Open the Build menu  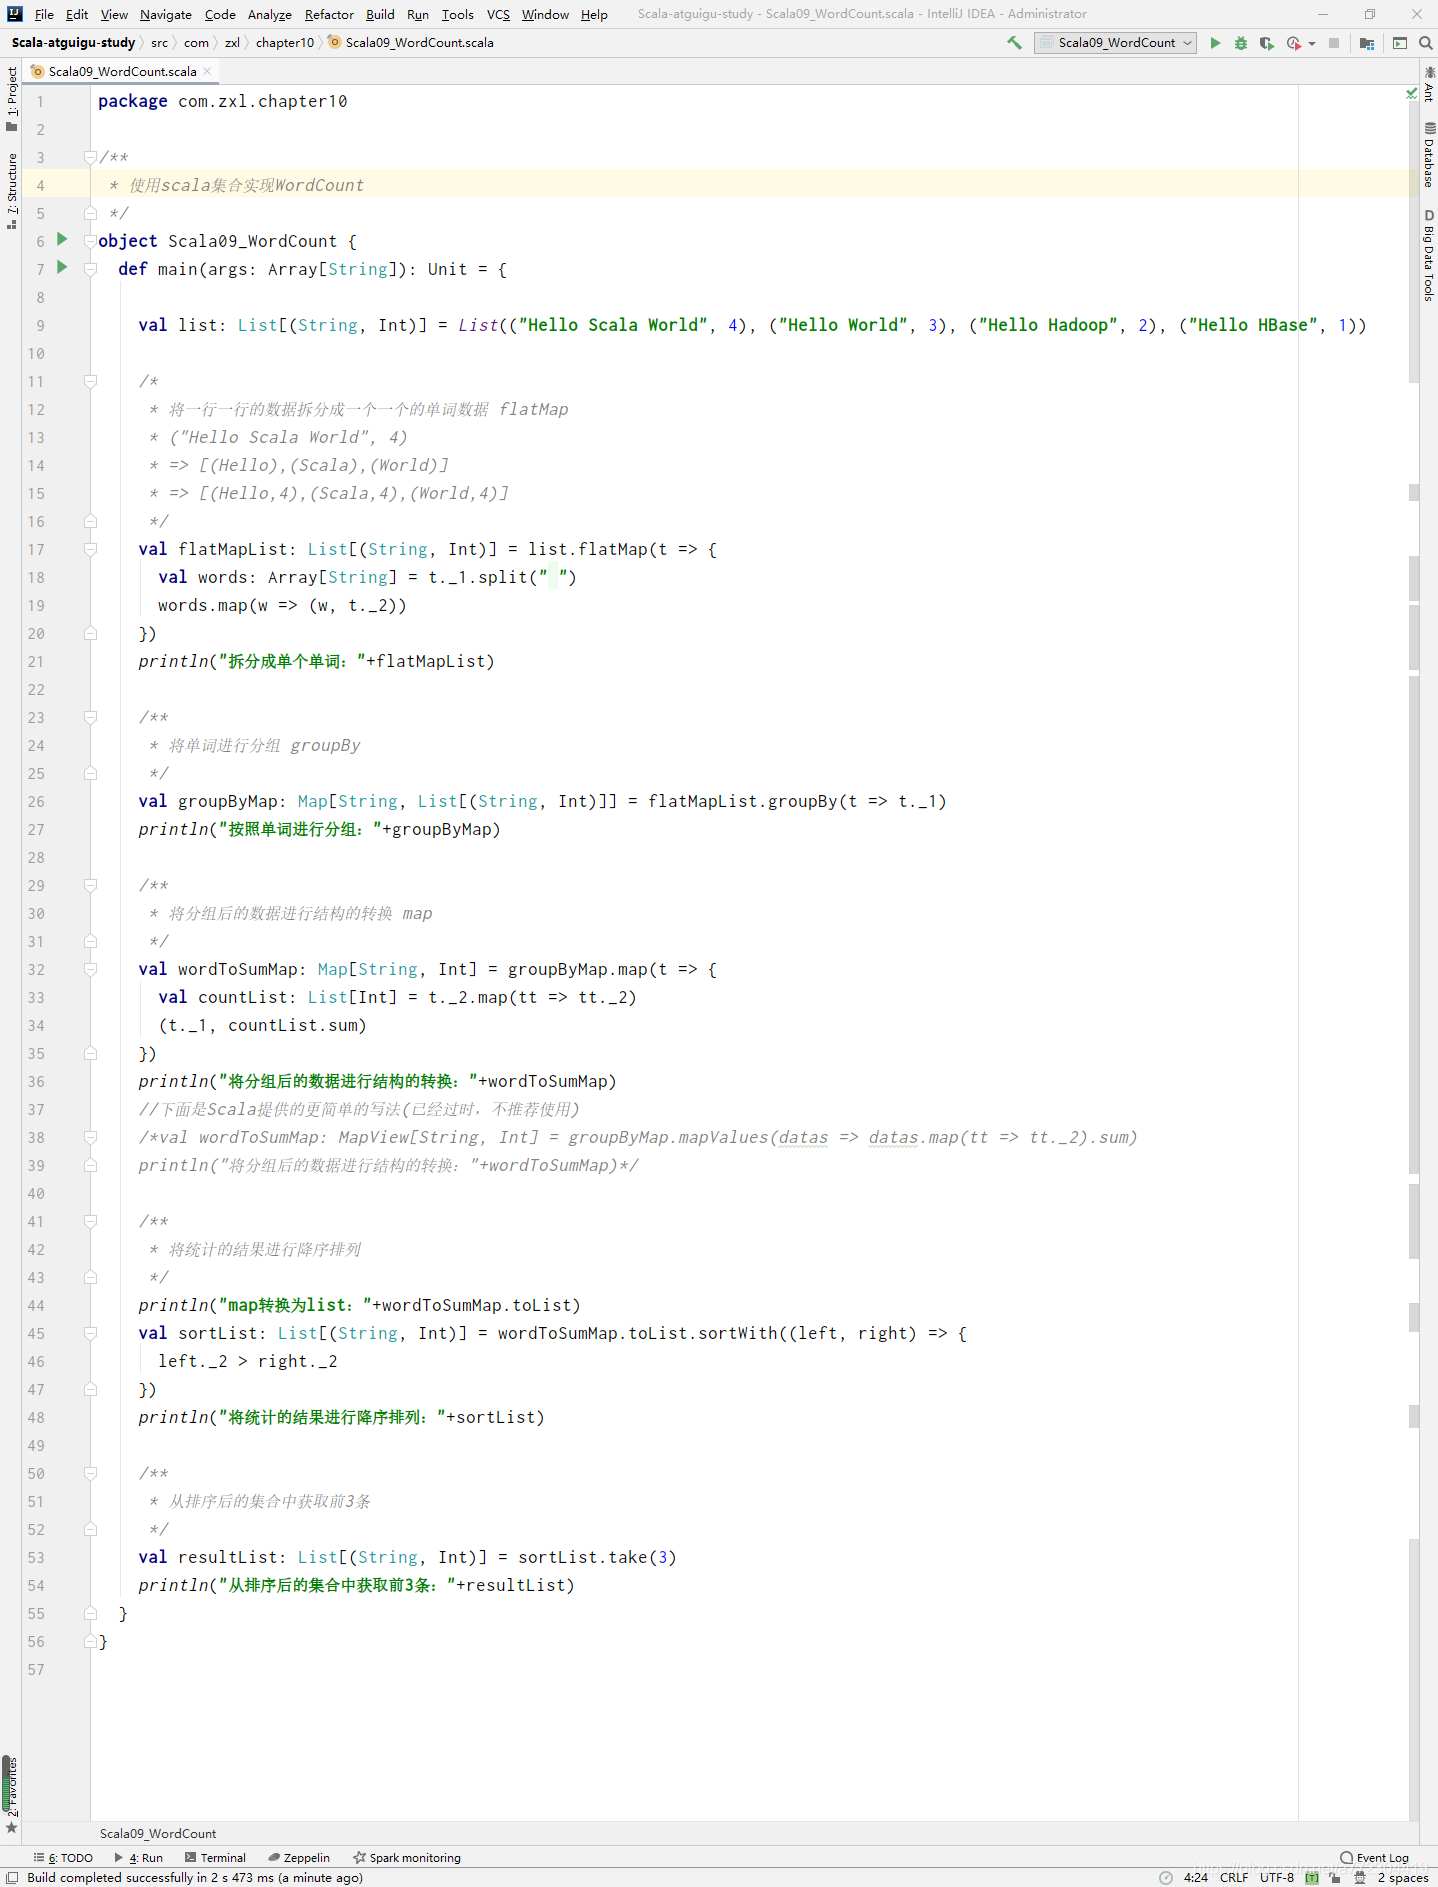pyautogui.click(x=380, y=14)
